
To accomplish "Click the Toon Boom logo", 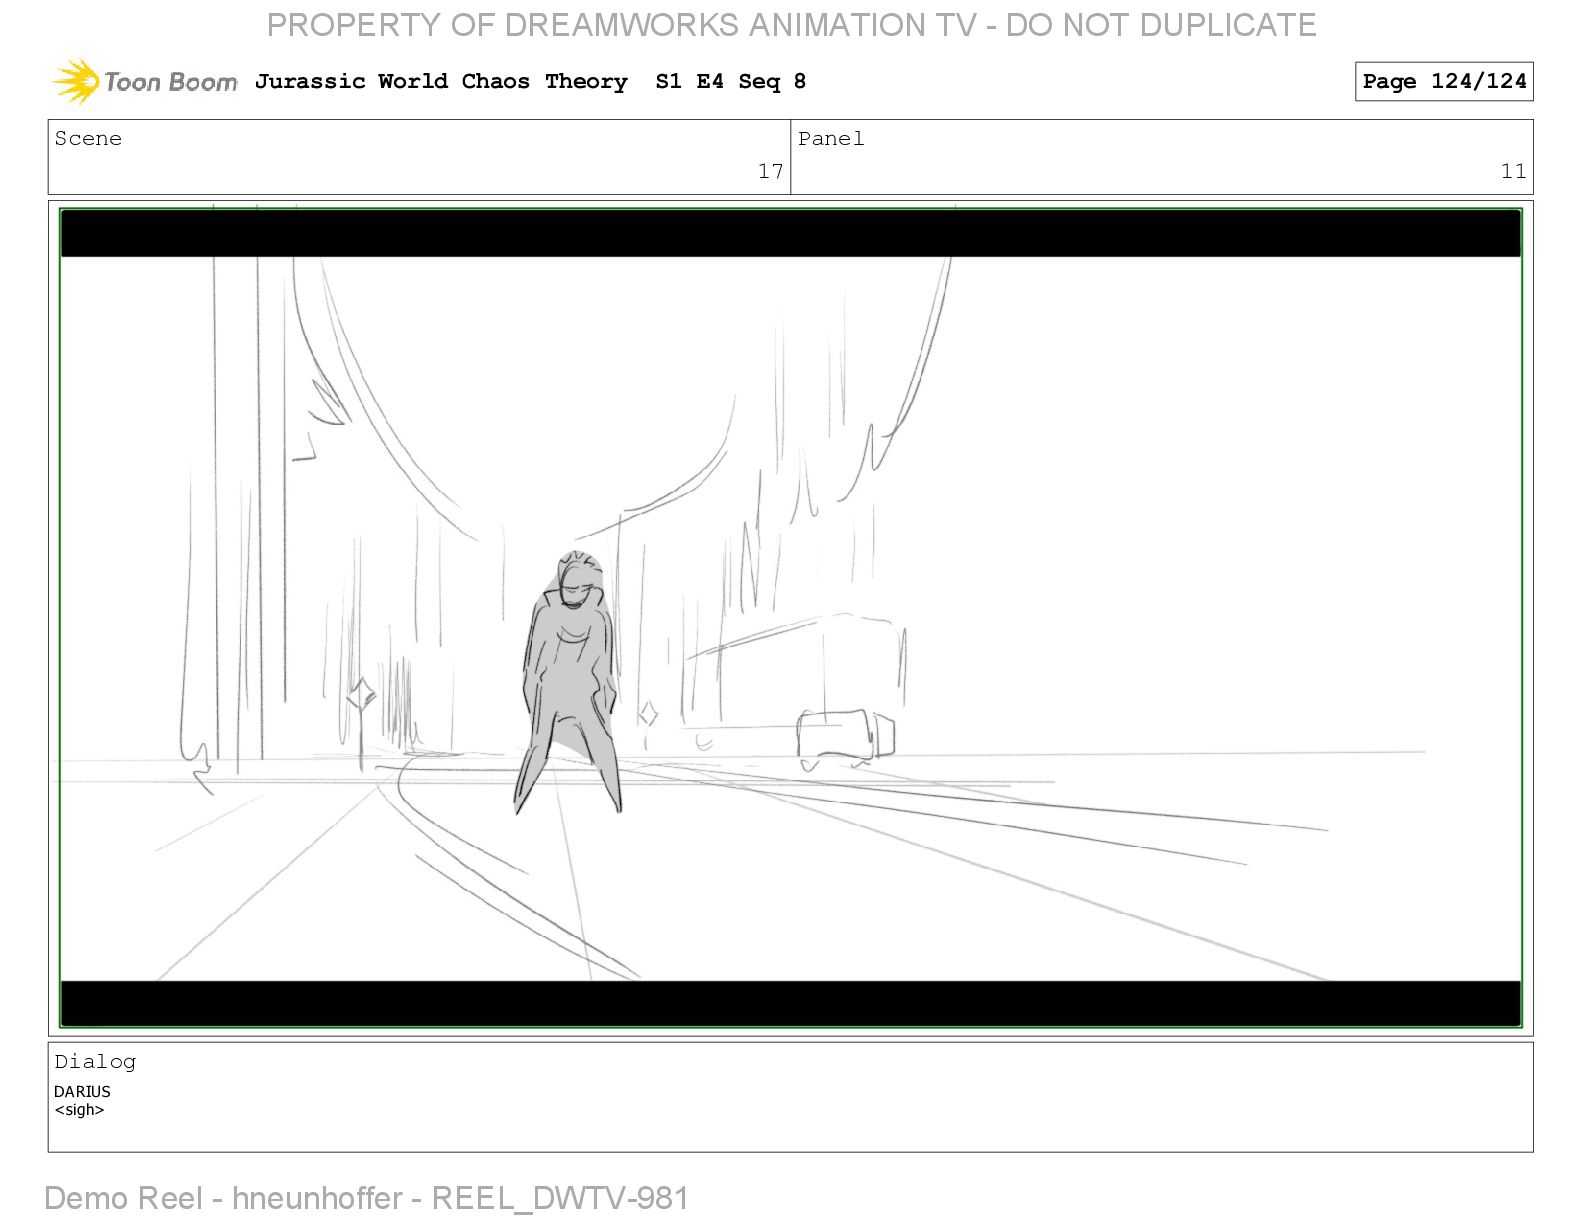I will point(145,81).
